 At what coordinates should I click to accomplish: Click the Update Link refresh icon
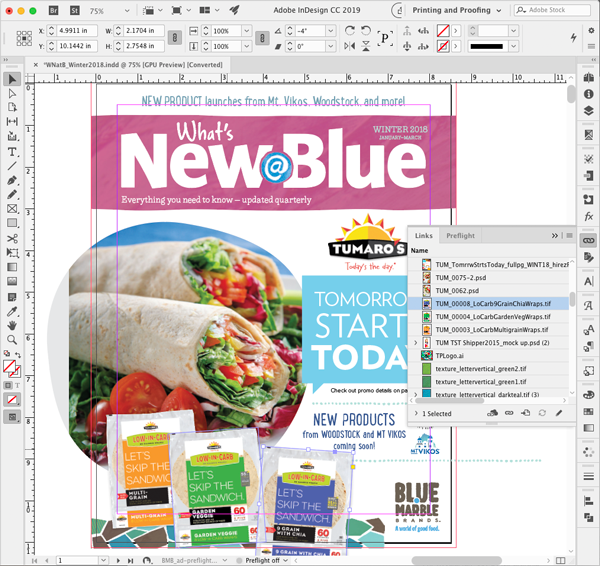[542, 413]
